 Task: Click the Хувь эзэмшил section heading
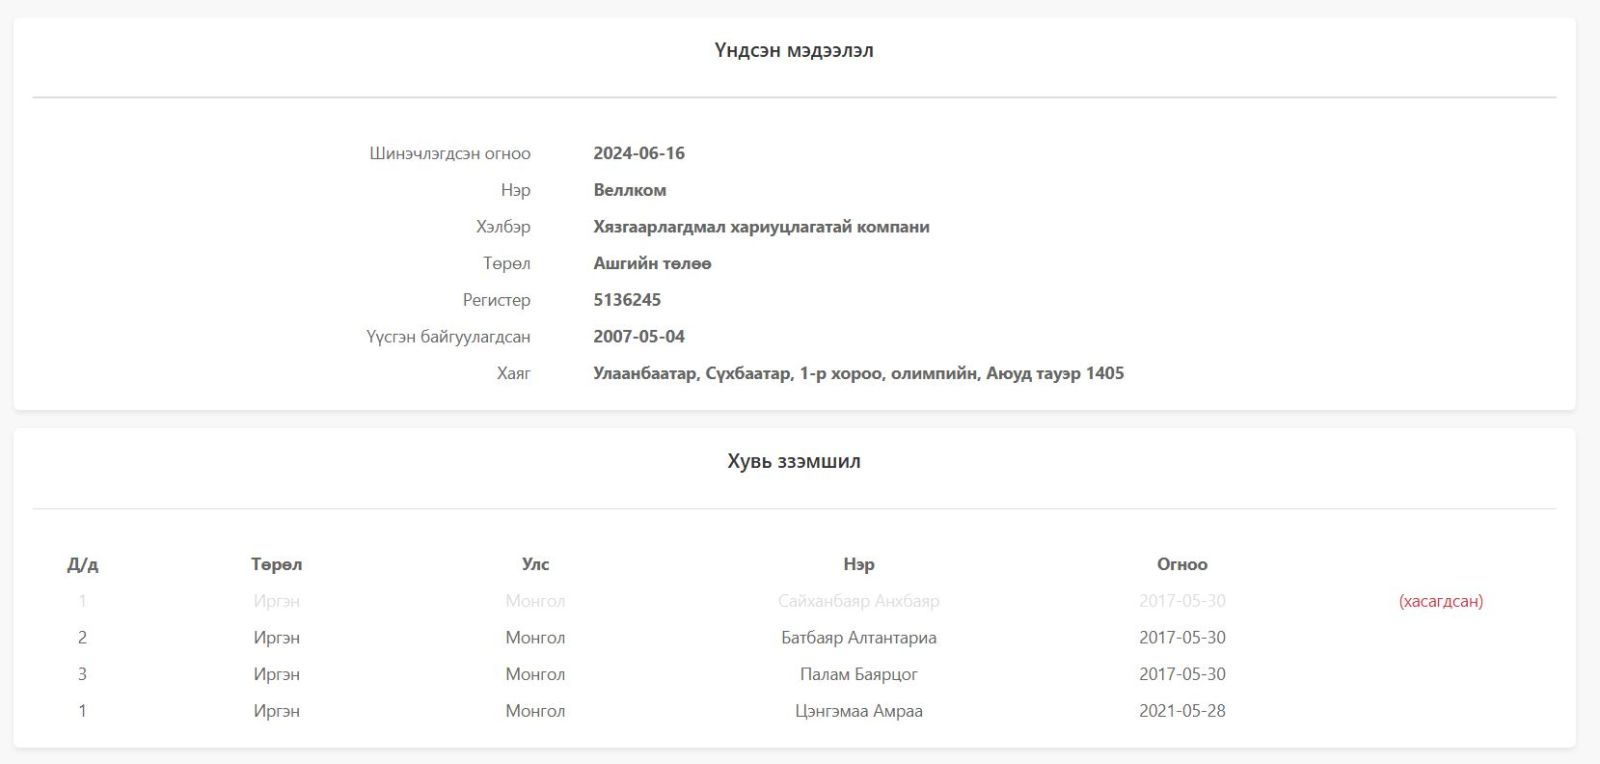793,461
